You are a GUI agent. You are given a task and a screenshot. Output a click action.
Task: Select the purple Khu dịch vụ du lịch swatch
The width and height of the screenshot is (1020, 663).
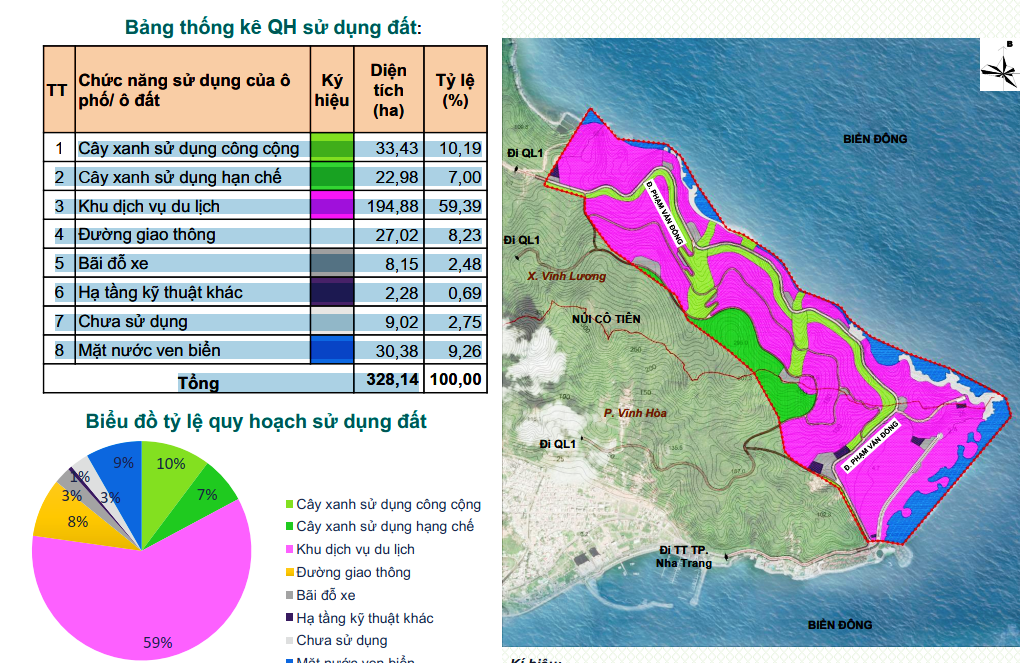332,205
